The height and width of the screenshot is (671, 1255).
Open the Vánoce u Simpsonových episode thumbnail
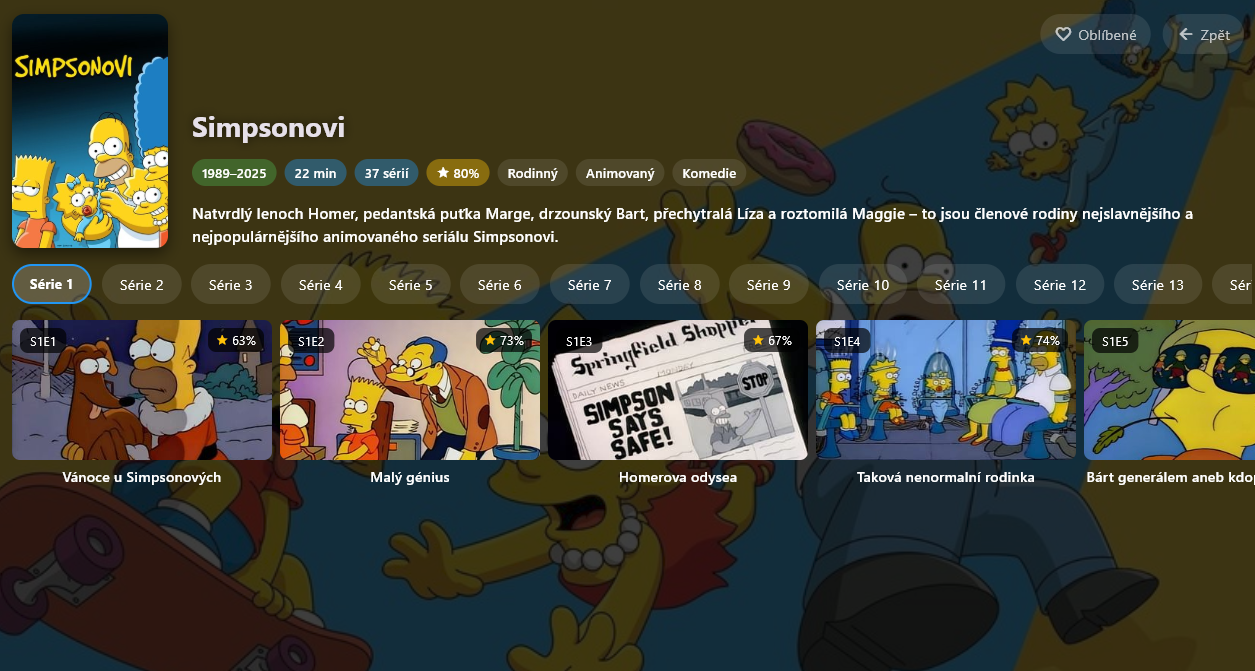click(142, 390)
